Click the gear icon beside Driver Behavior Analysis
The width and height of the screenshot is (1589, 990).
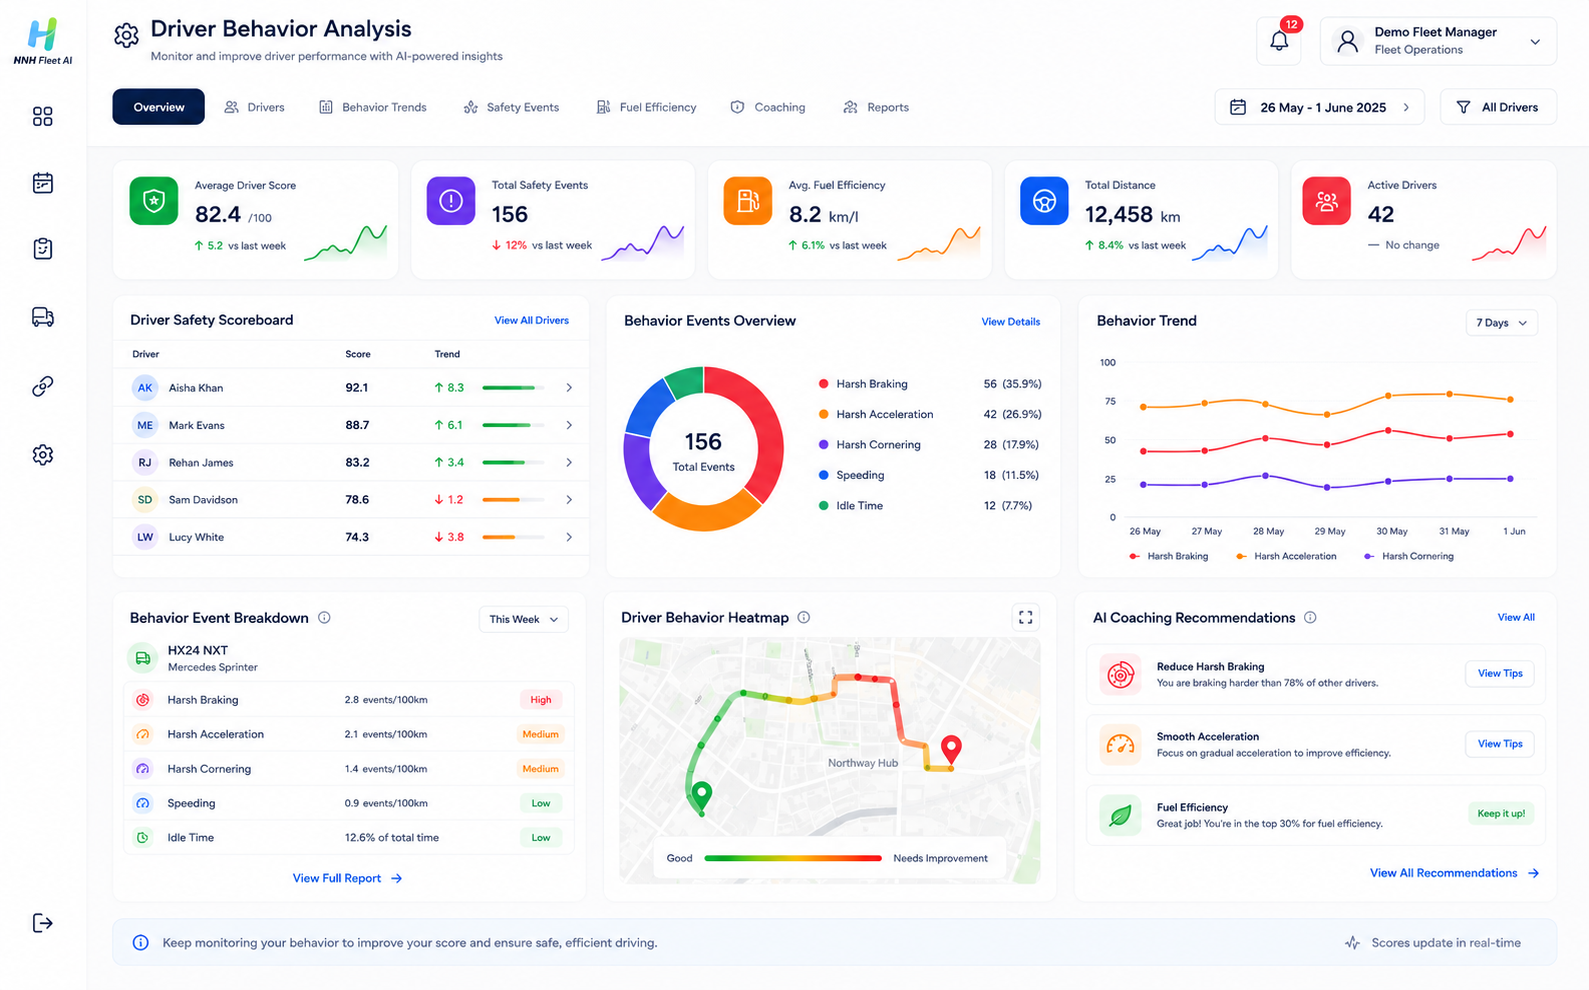click(x=126, y=36)
